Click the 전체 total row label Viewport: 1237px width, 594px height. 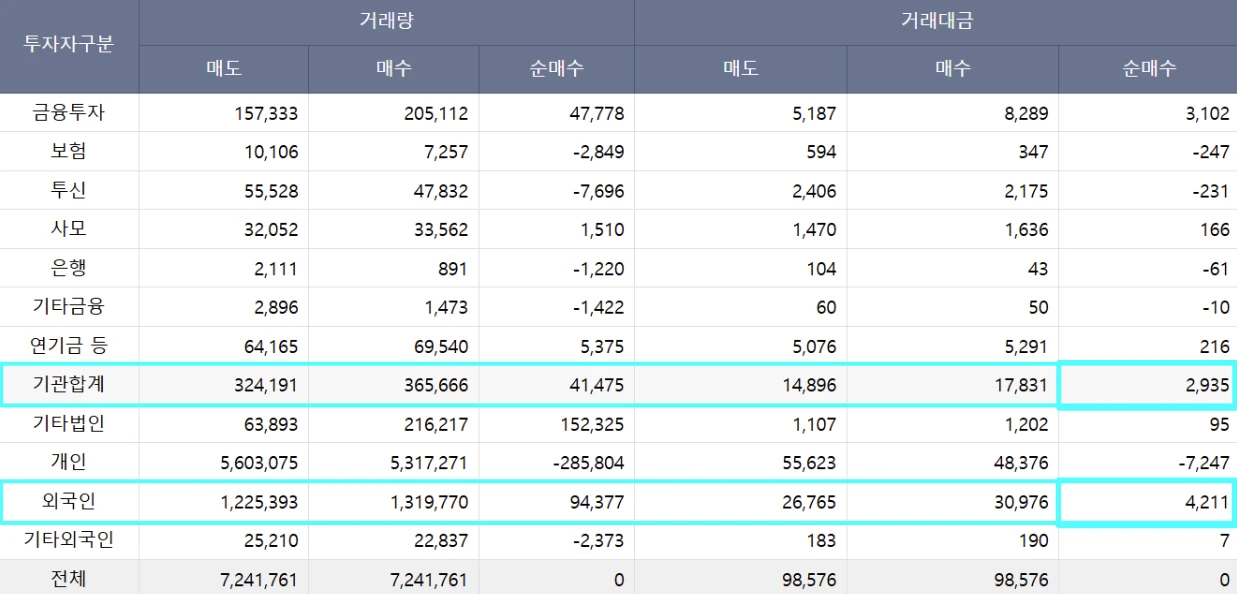[x=69, y=579]
